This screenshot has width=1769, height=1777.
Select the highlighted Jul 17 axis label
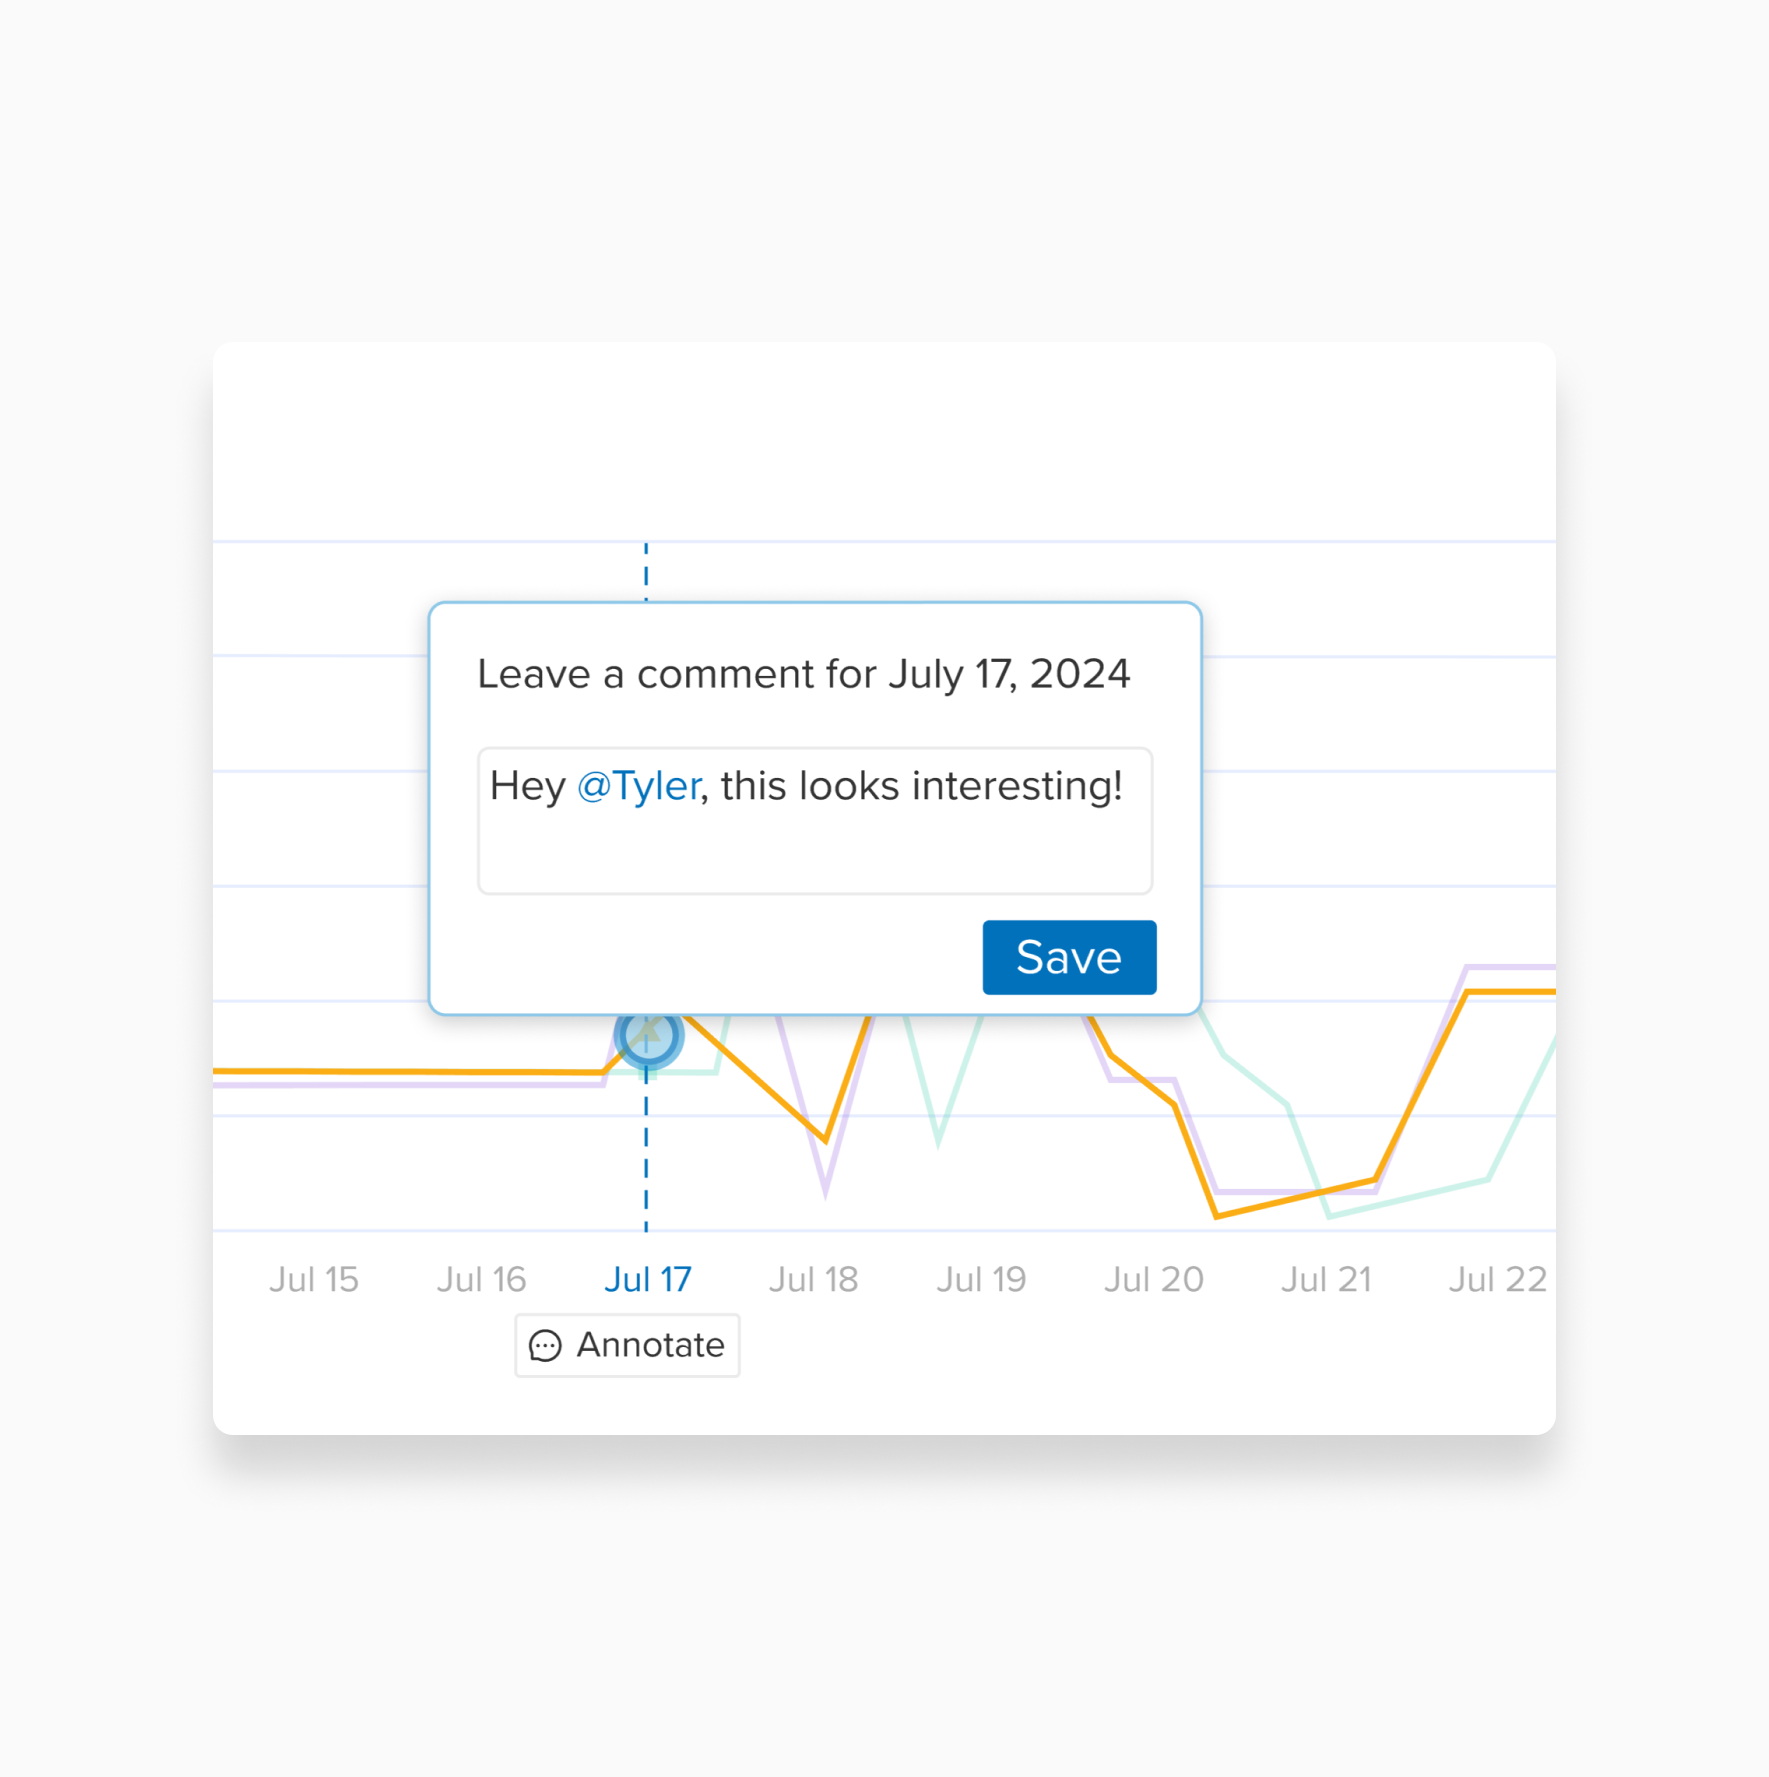click(647, 1279)
